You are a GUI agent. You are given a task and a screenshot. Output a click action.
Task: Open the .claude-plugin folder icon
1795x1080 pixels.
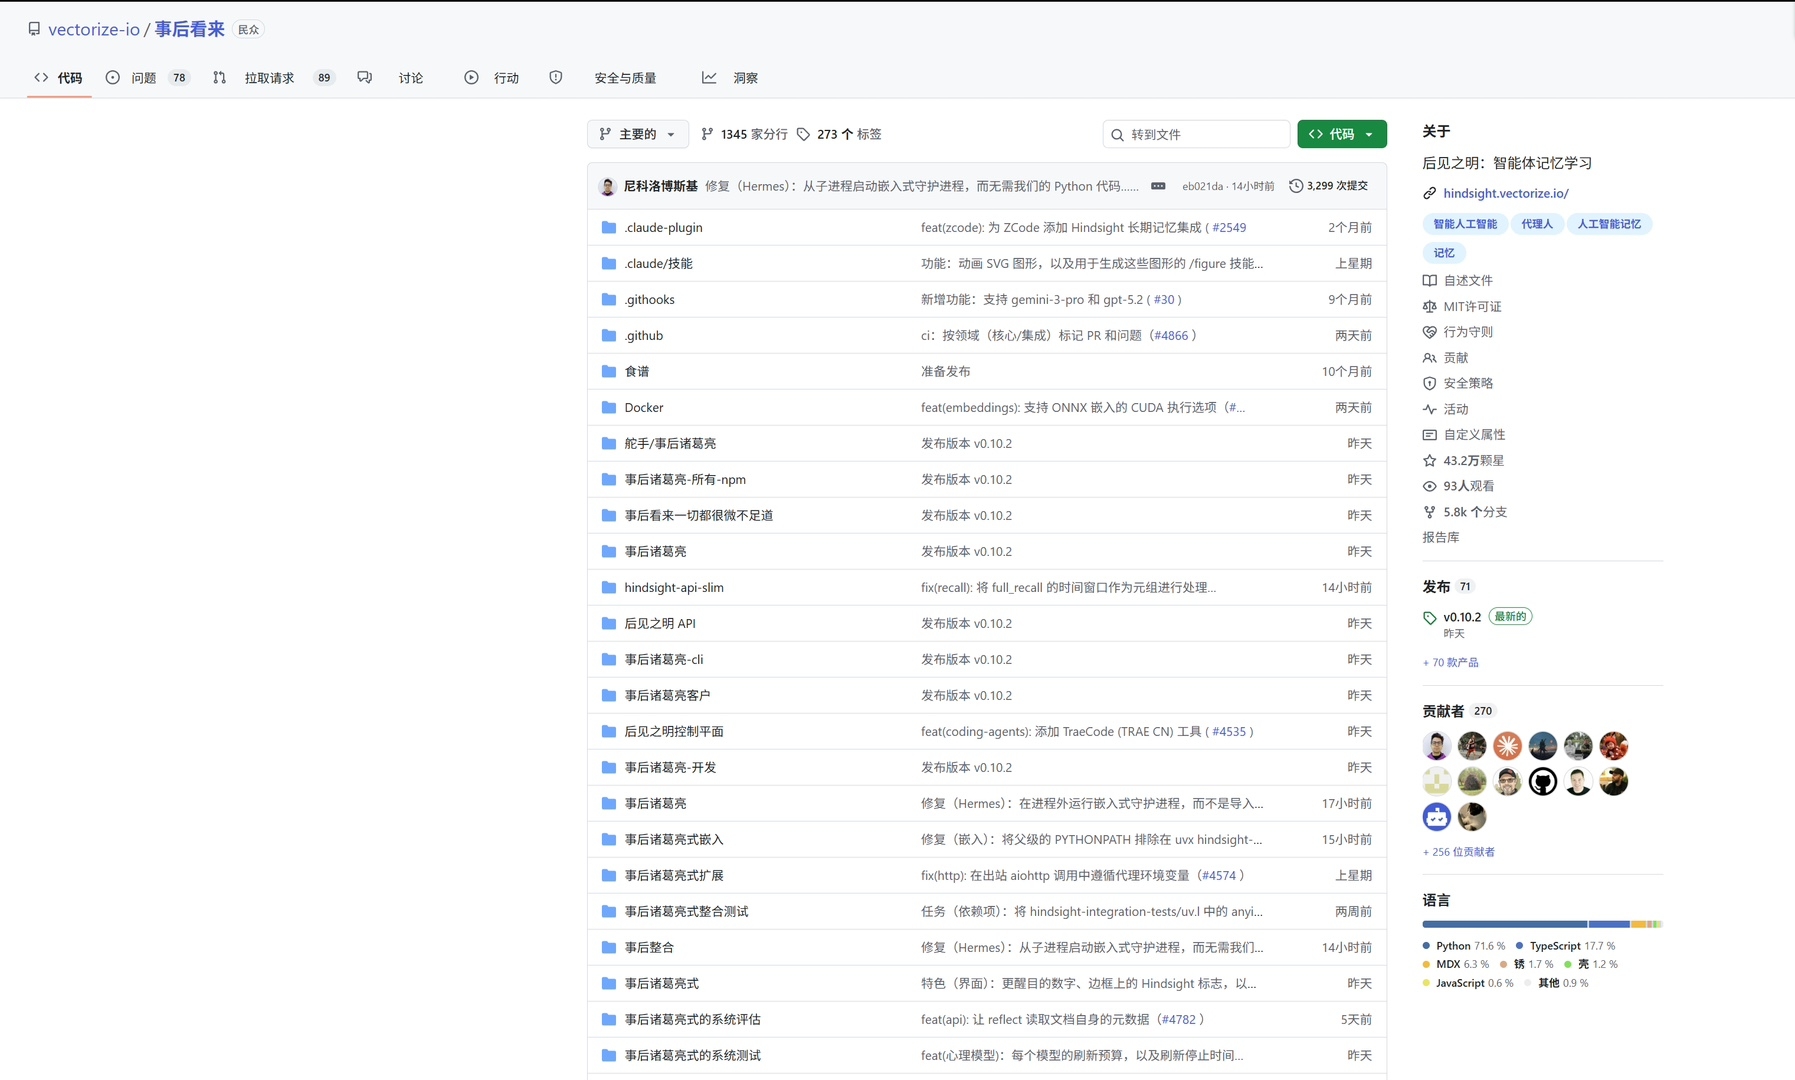click(608, 228)
